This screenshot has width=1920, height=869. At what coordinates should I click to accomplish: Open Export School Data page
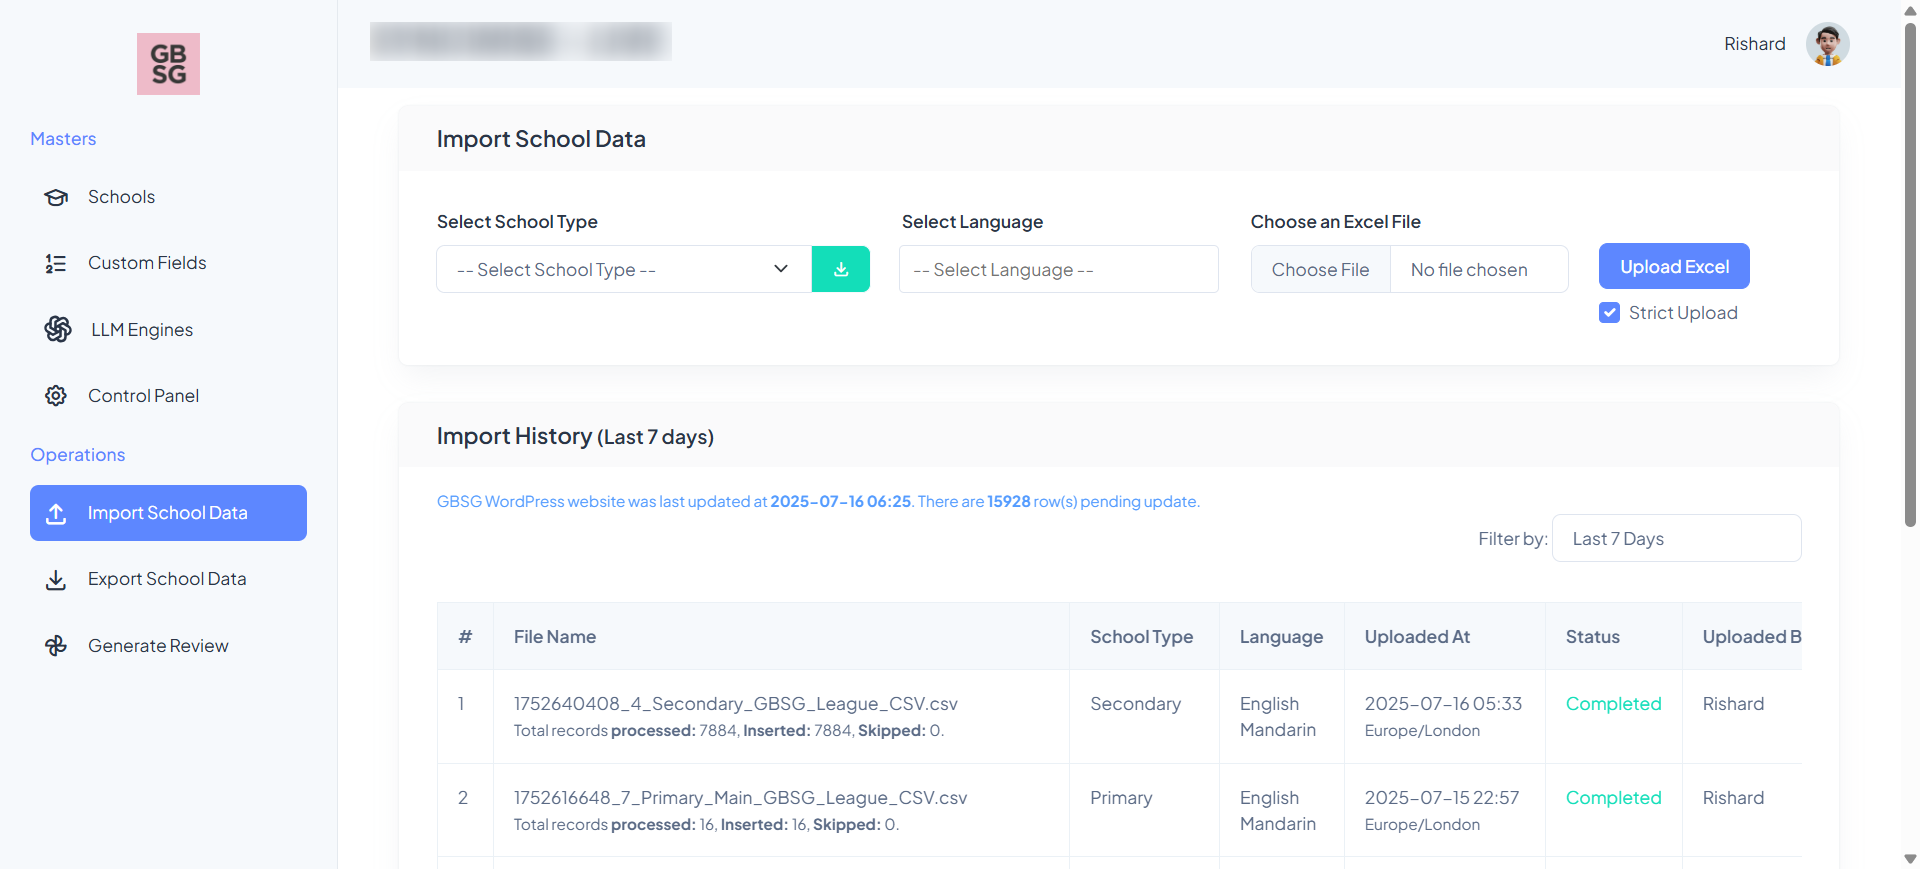coord(167,579)
